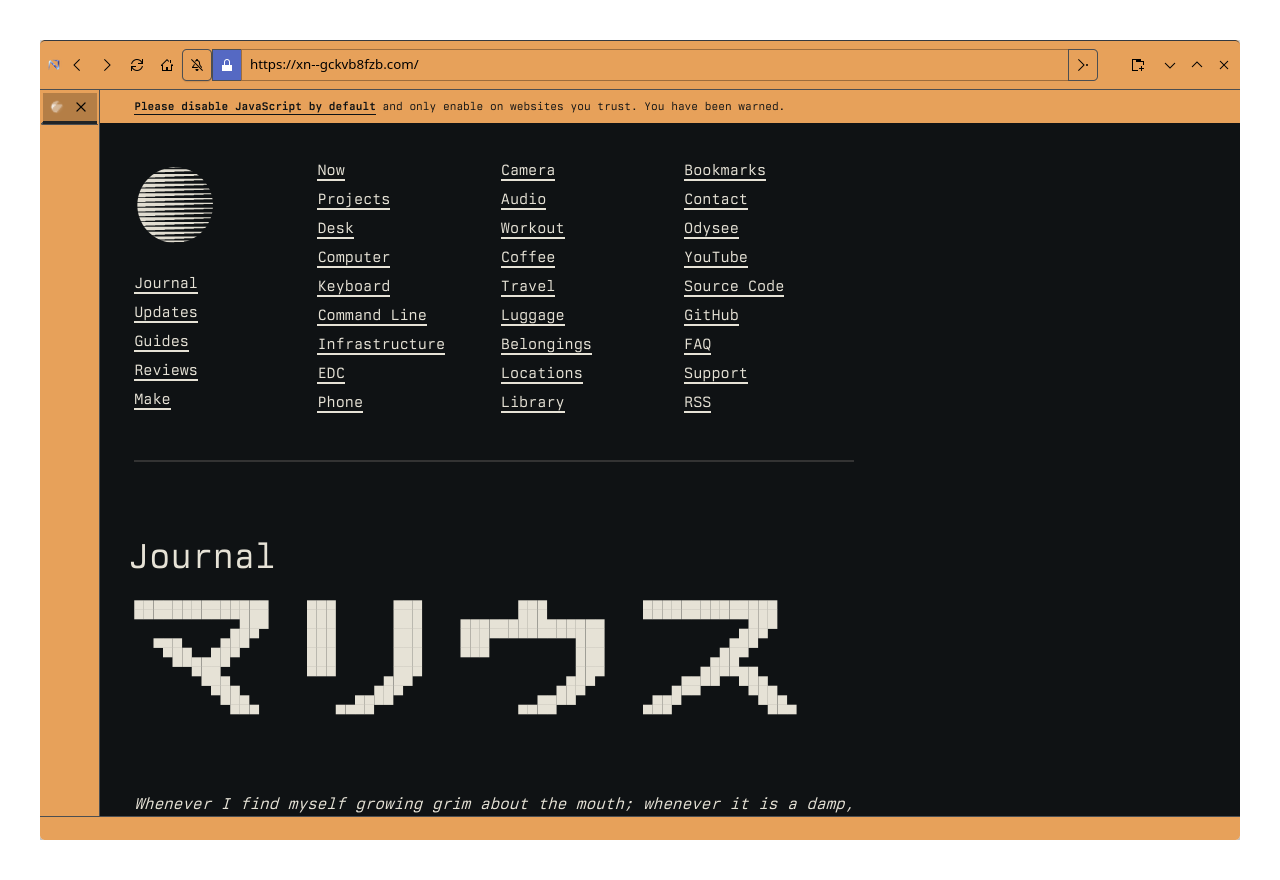Open the Belongings link
This screenshot has height=880, width=1280.
tap(546, 345)
